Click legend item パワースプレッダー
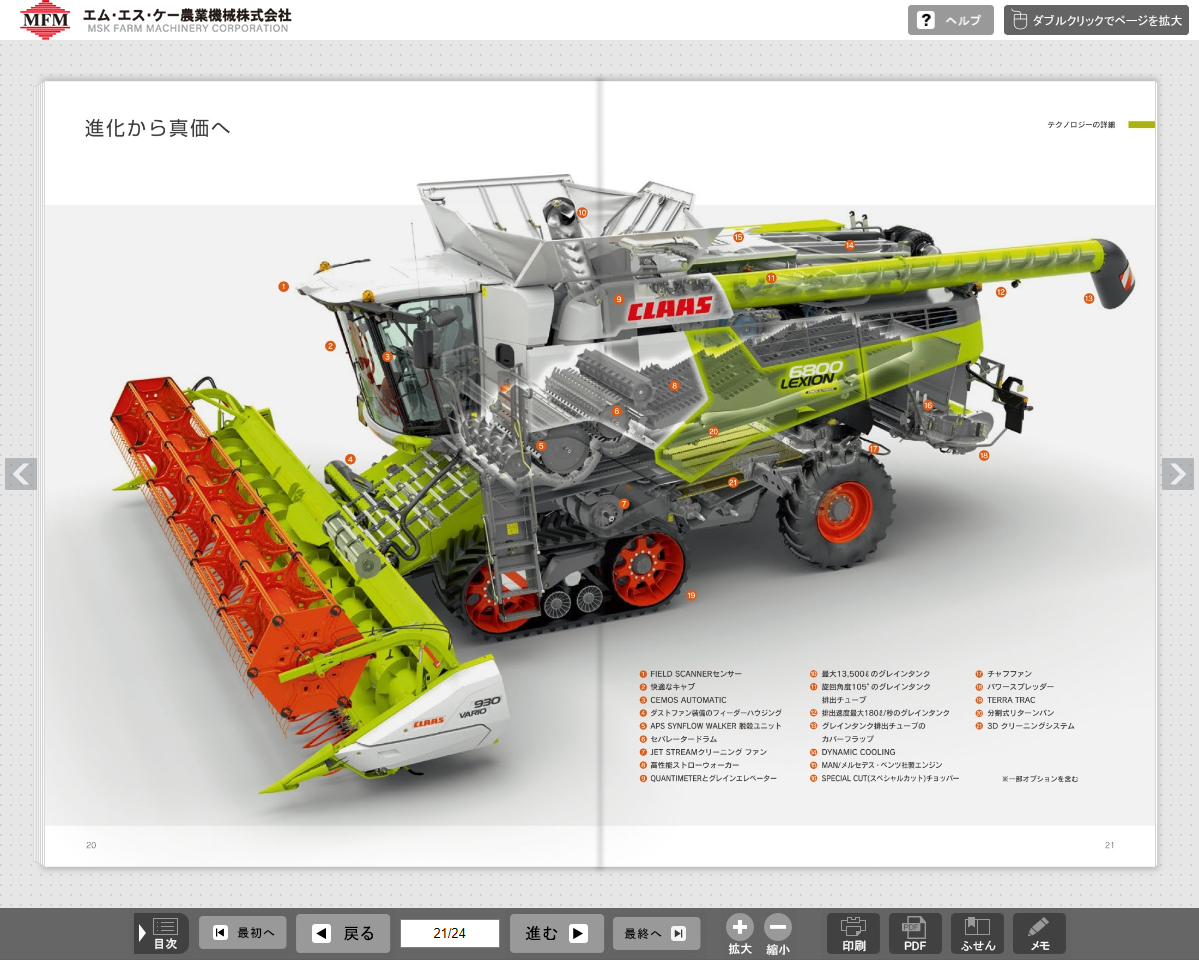 click(1015, 687)
